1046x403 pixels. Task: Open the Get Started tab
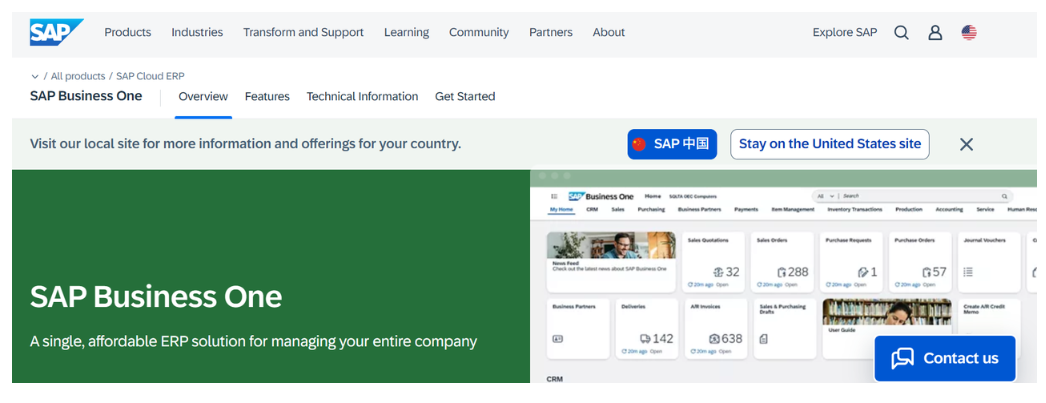[465, 97]
